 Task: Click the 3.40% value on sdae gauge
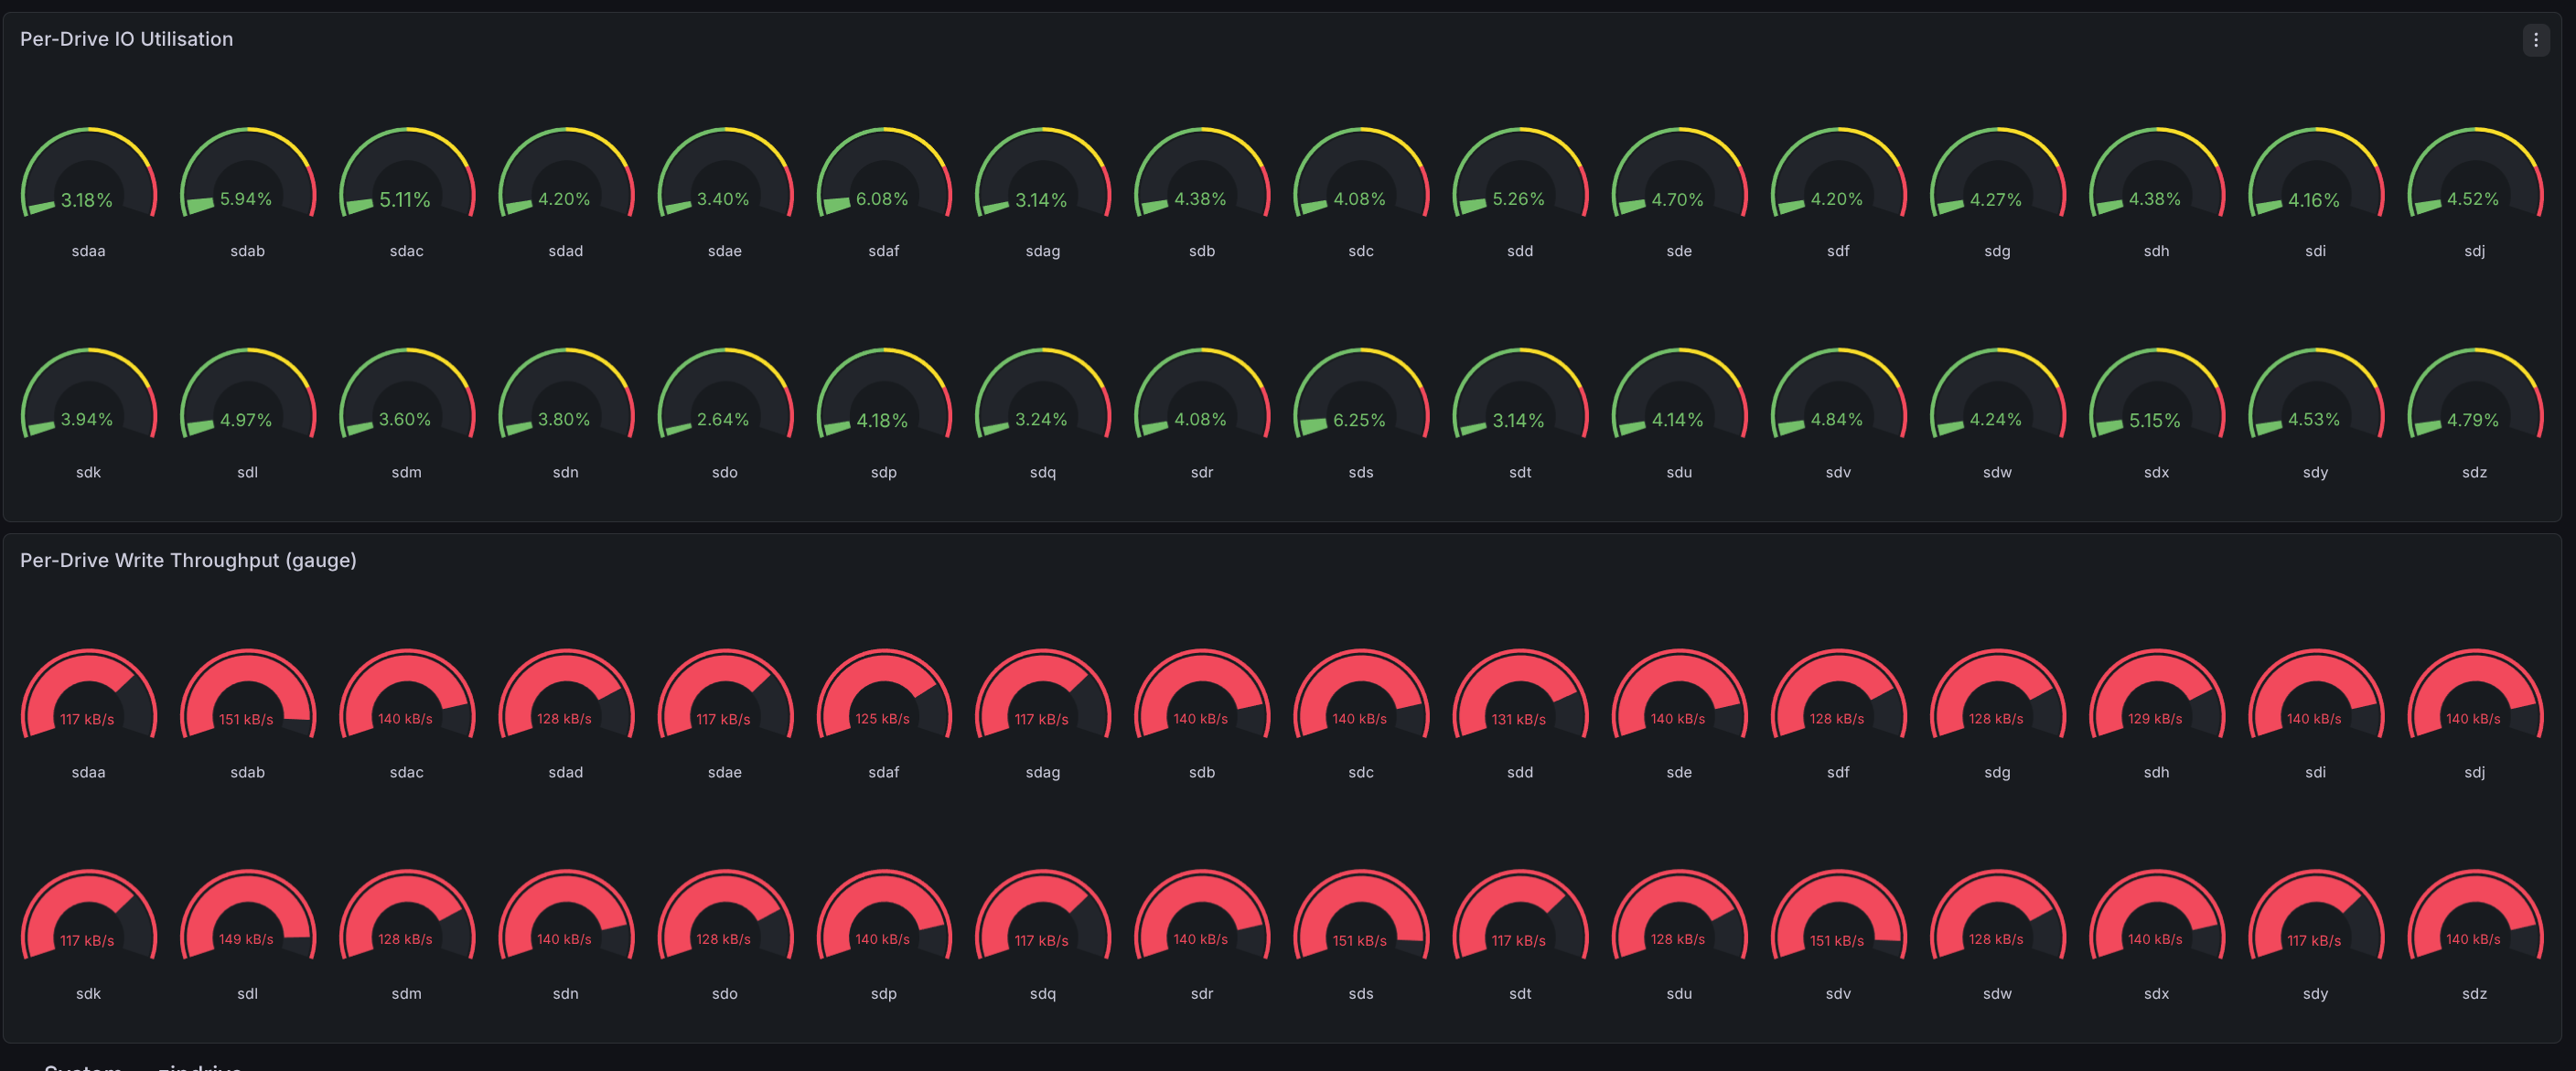pos(723,199)
